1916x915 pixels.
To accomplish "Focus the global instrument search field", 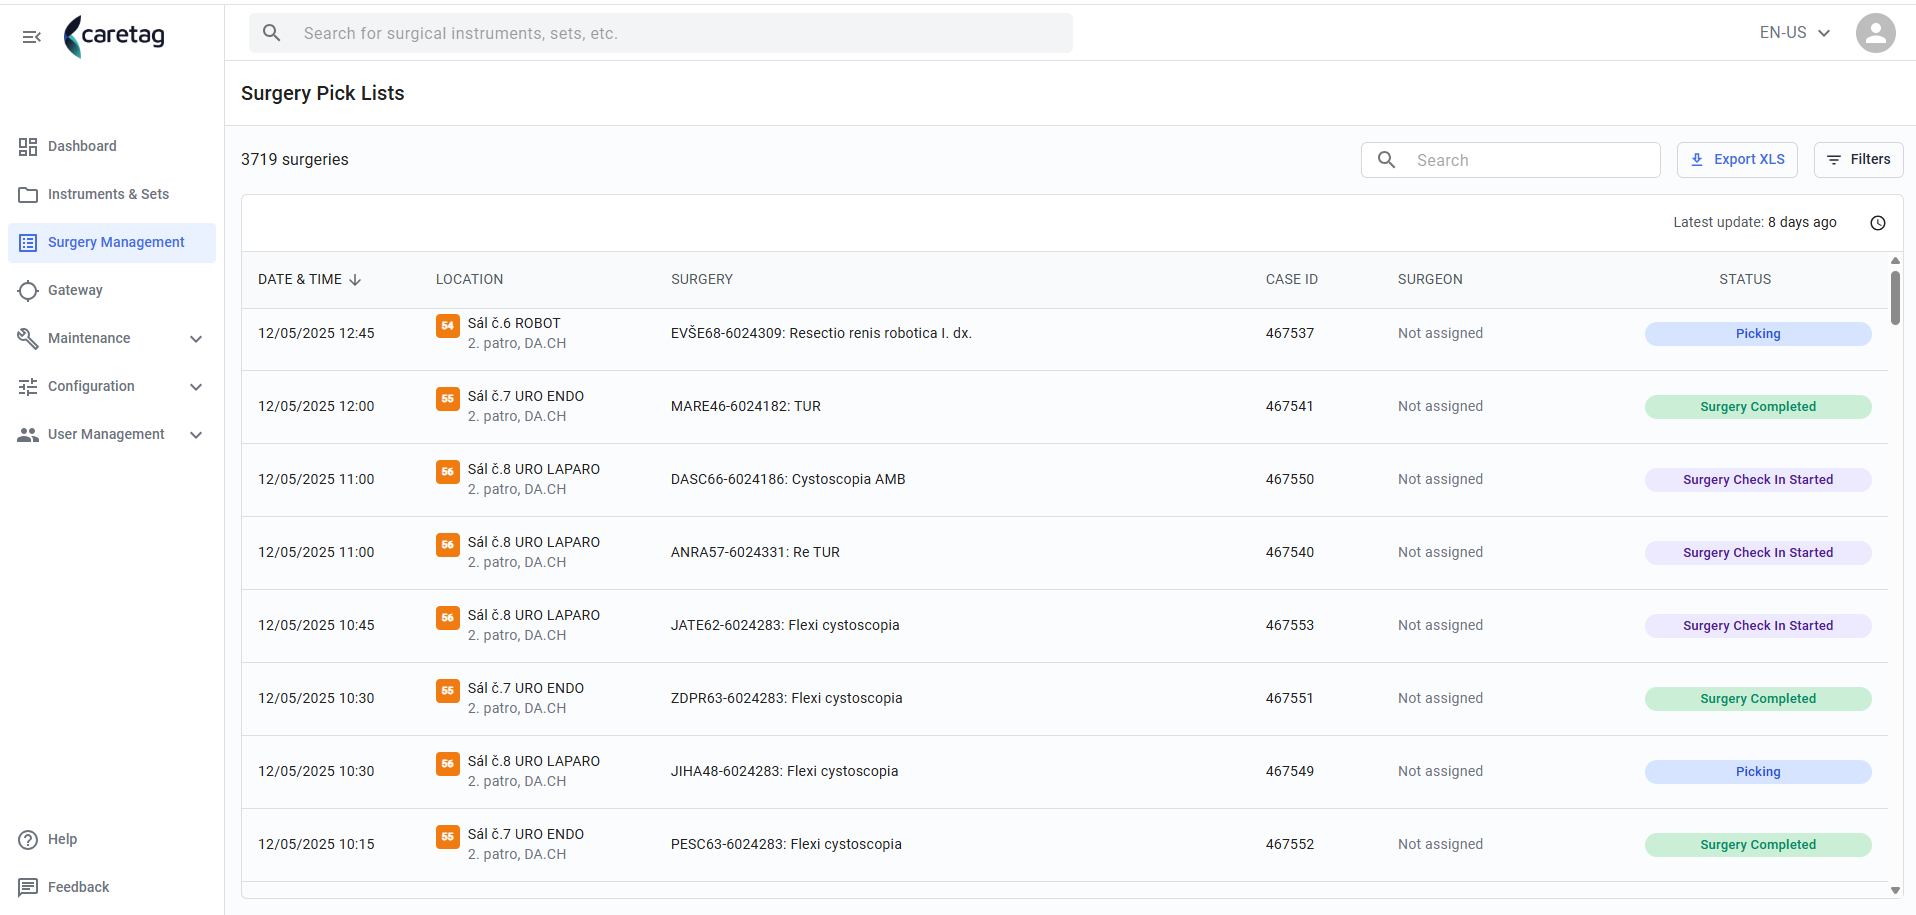I will point(661,33).
